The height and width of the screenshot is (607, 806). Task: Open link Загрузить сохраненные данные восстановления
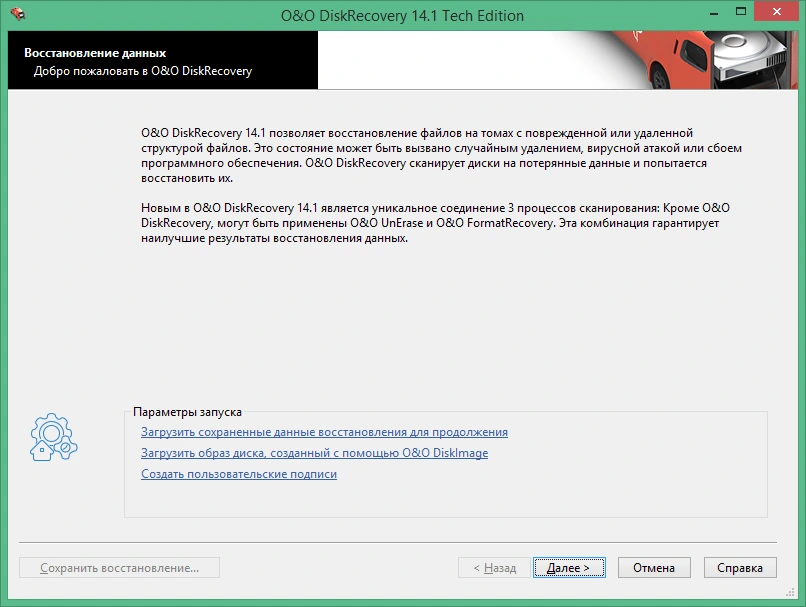coord(324,432)
